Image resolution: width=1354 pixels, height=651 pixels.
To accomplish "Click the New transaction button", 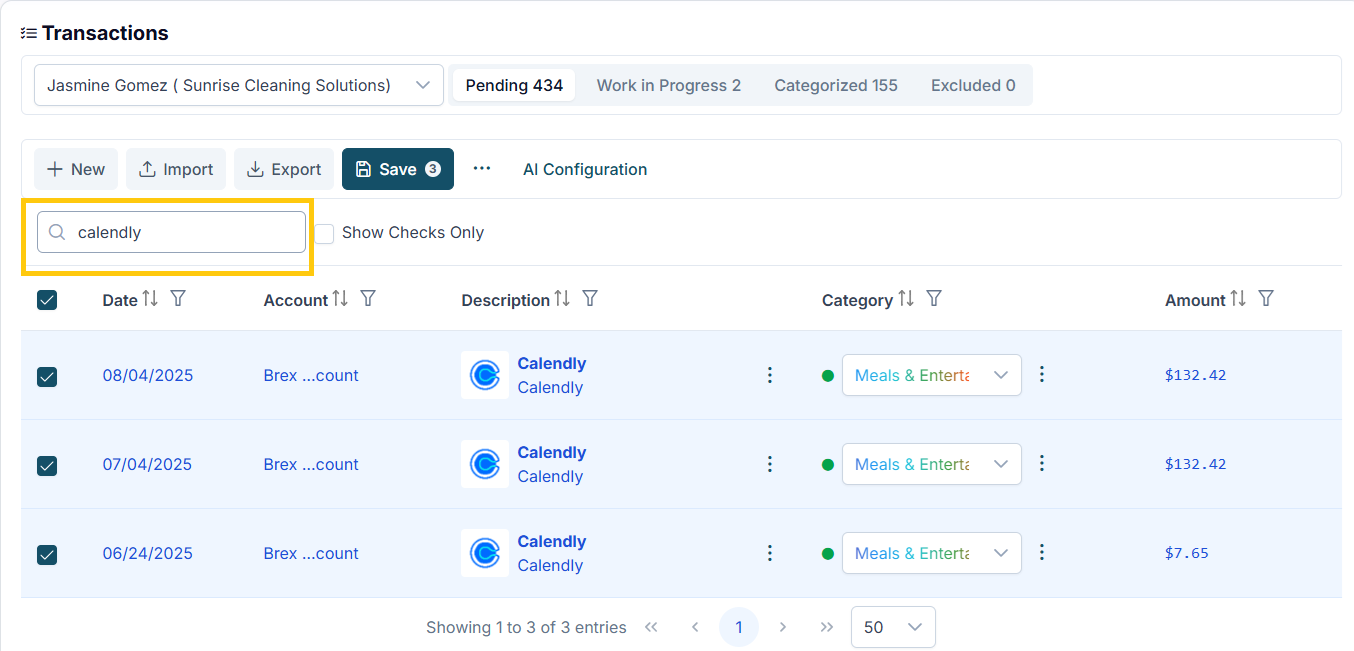I will click(x=76, y=169).
